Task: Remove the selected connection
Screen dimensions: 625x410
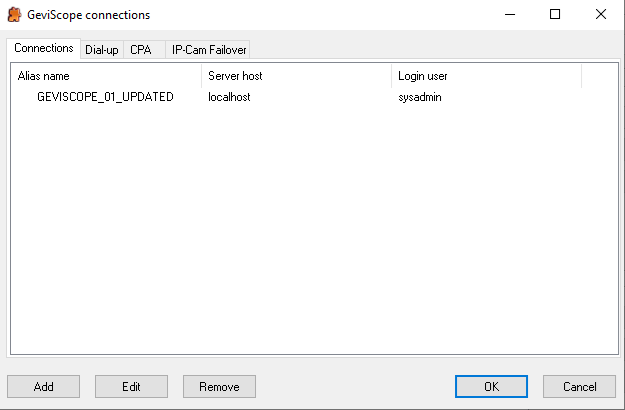Action: coord(219,386)
